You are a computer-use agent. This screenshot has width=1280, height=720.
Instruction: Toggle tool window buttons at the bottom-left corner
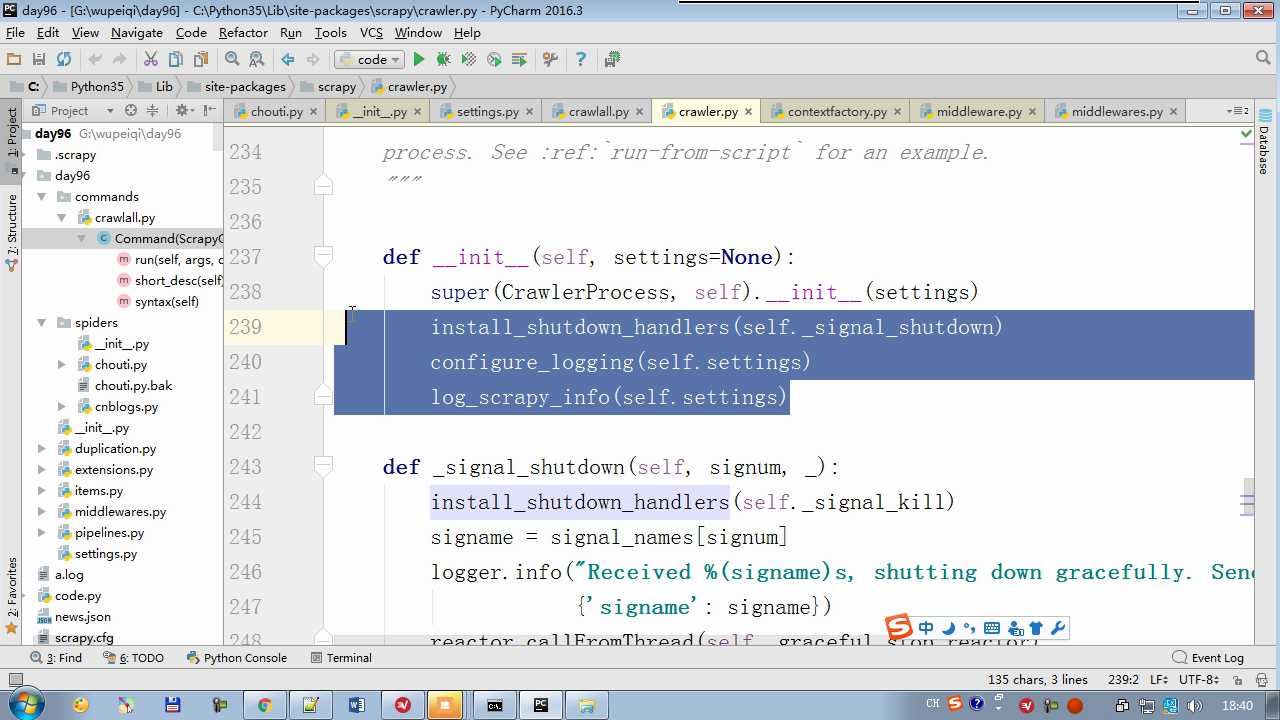14,679
